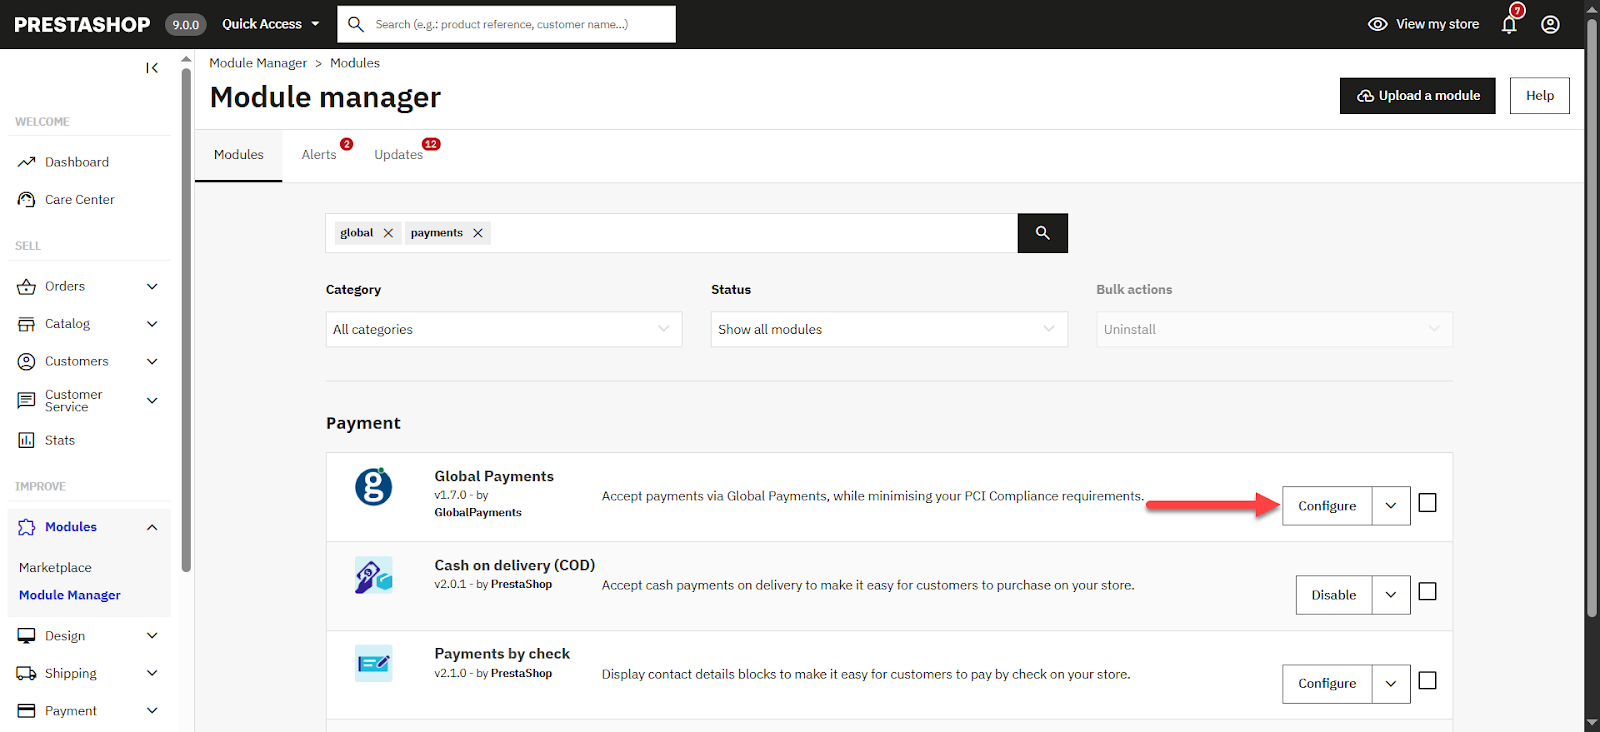
Task: Open the All categories dropdown
Action: point(504,329)
